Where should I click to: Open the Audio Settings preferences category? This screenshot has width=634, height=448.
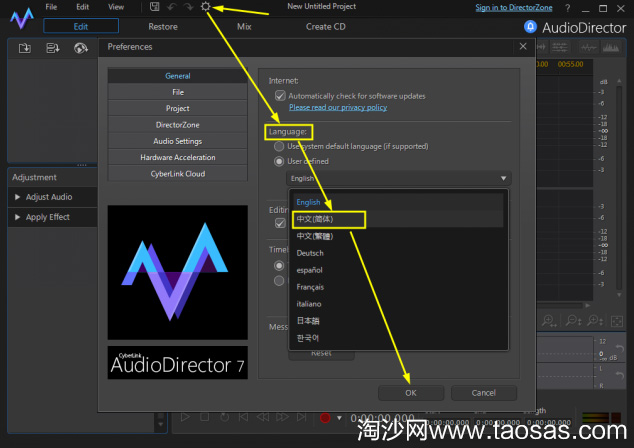(x=178, y=141)
